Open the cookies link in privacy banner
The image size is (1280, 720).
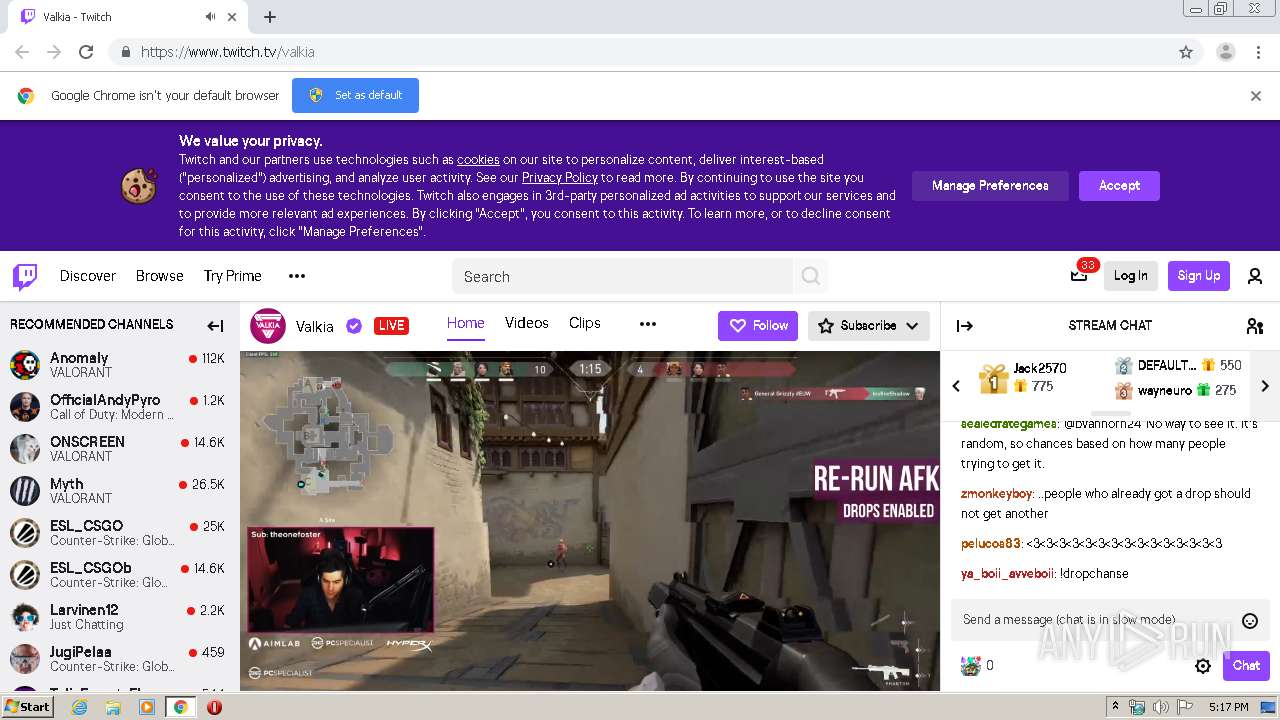click(x=478, y=160)
